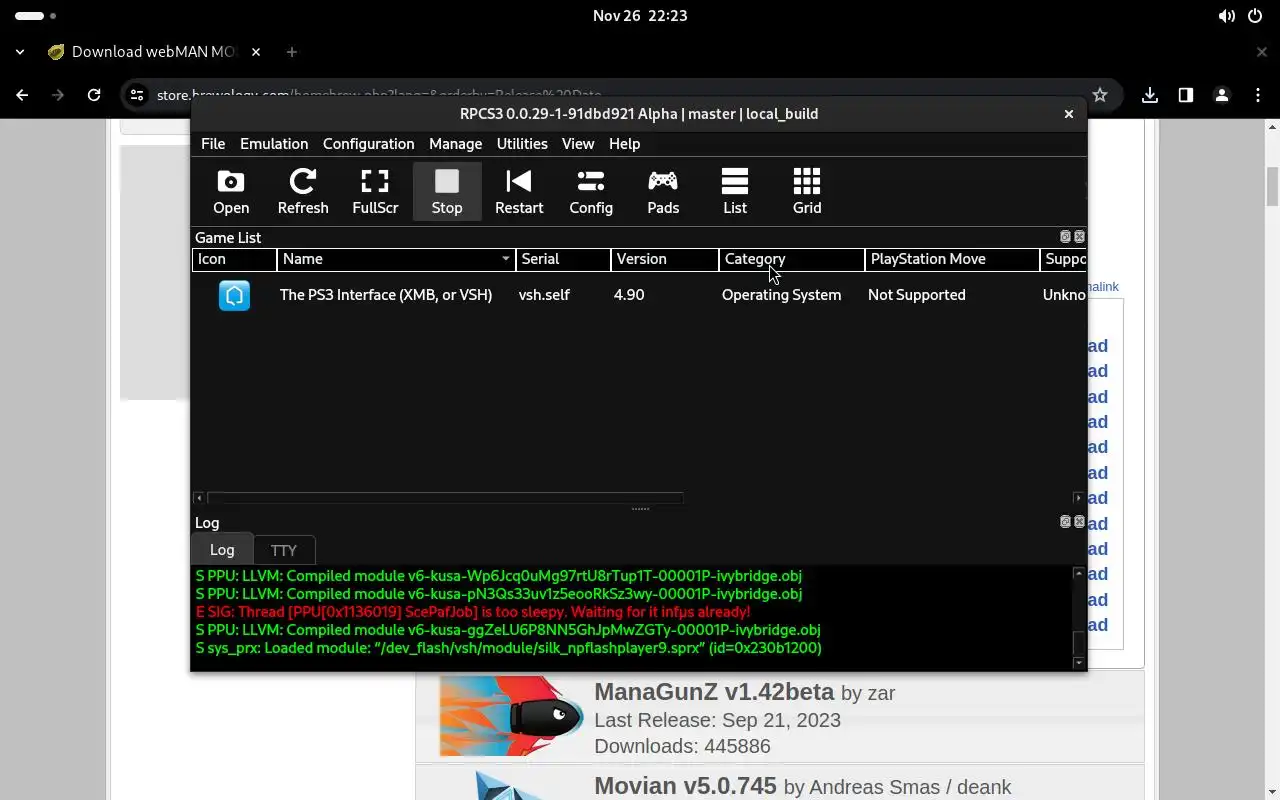Image resolution: width=1280 pixels, height=800 pixels.
Task: Click Not Supported cell
Action: 917,295
